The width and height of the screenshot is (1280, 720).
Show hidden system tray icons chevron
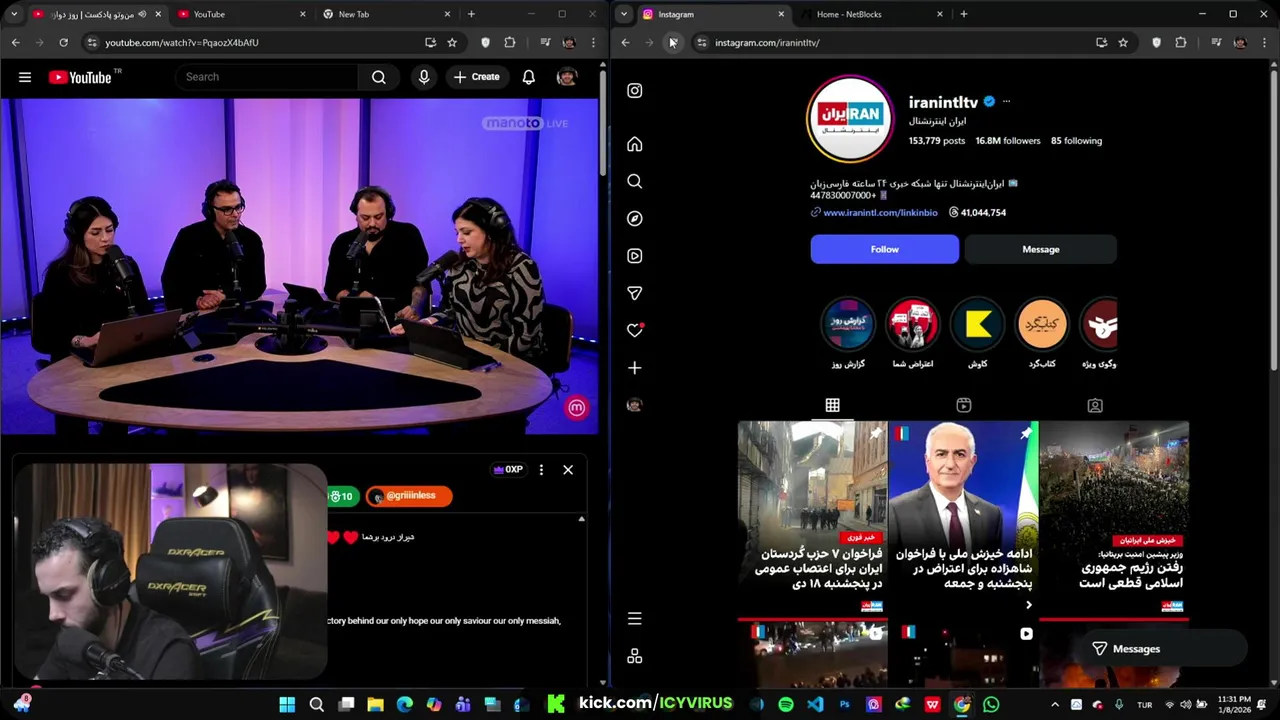[1055, 704]
